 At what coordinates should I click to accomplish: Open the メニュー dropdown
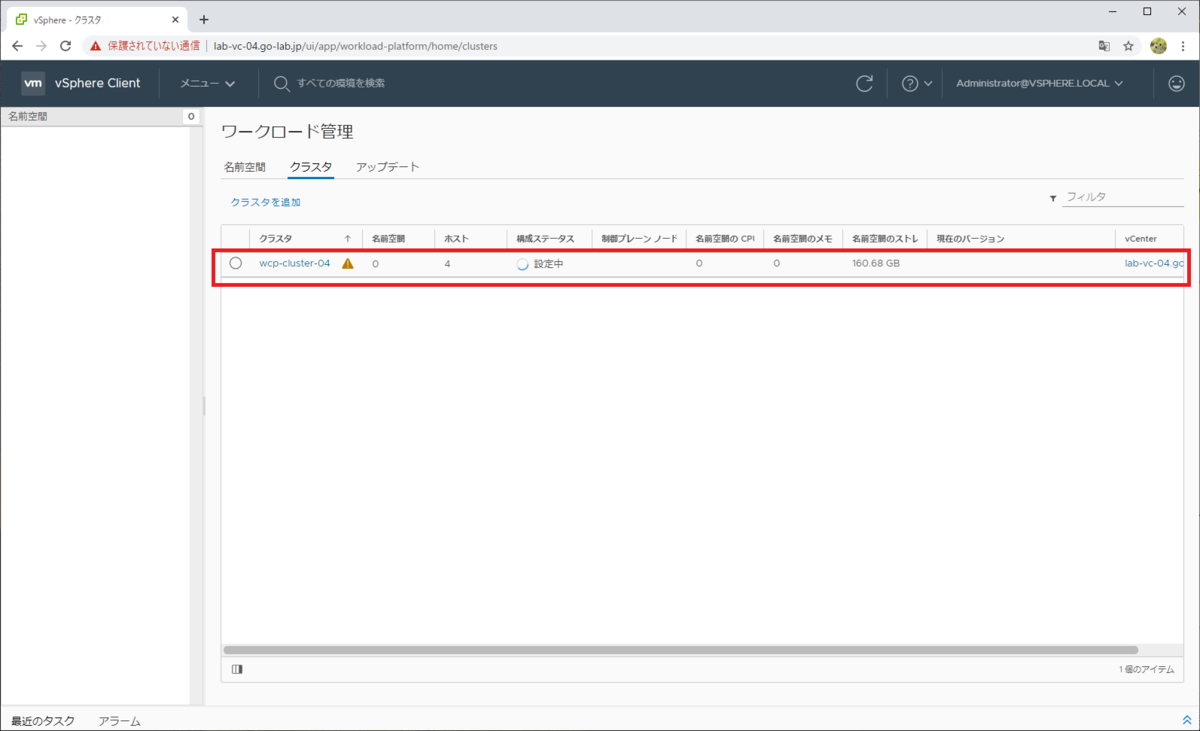207,84
